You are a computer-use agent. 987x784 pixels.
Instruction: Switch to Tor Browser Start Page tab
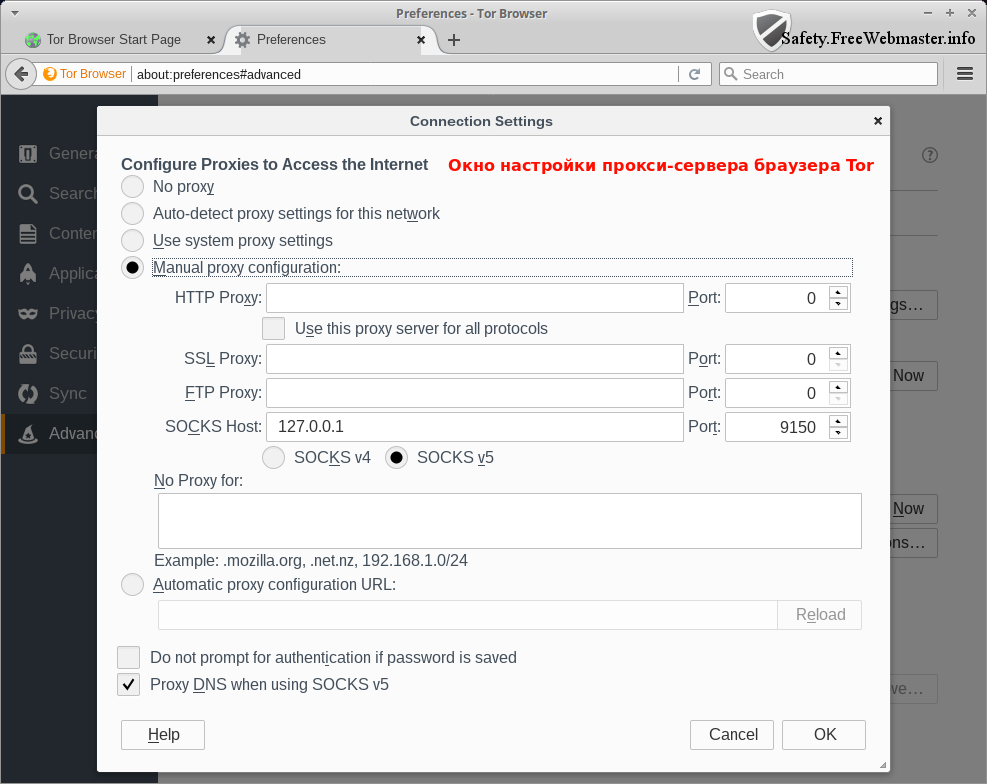[113, 40]
